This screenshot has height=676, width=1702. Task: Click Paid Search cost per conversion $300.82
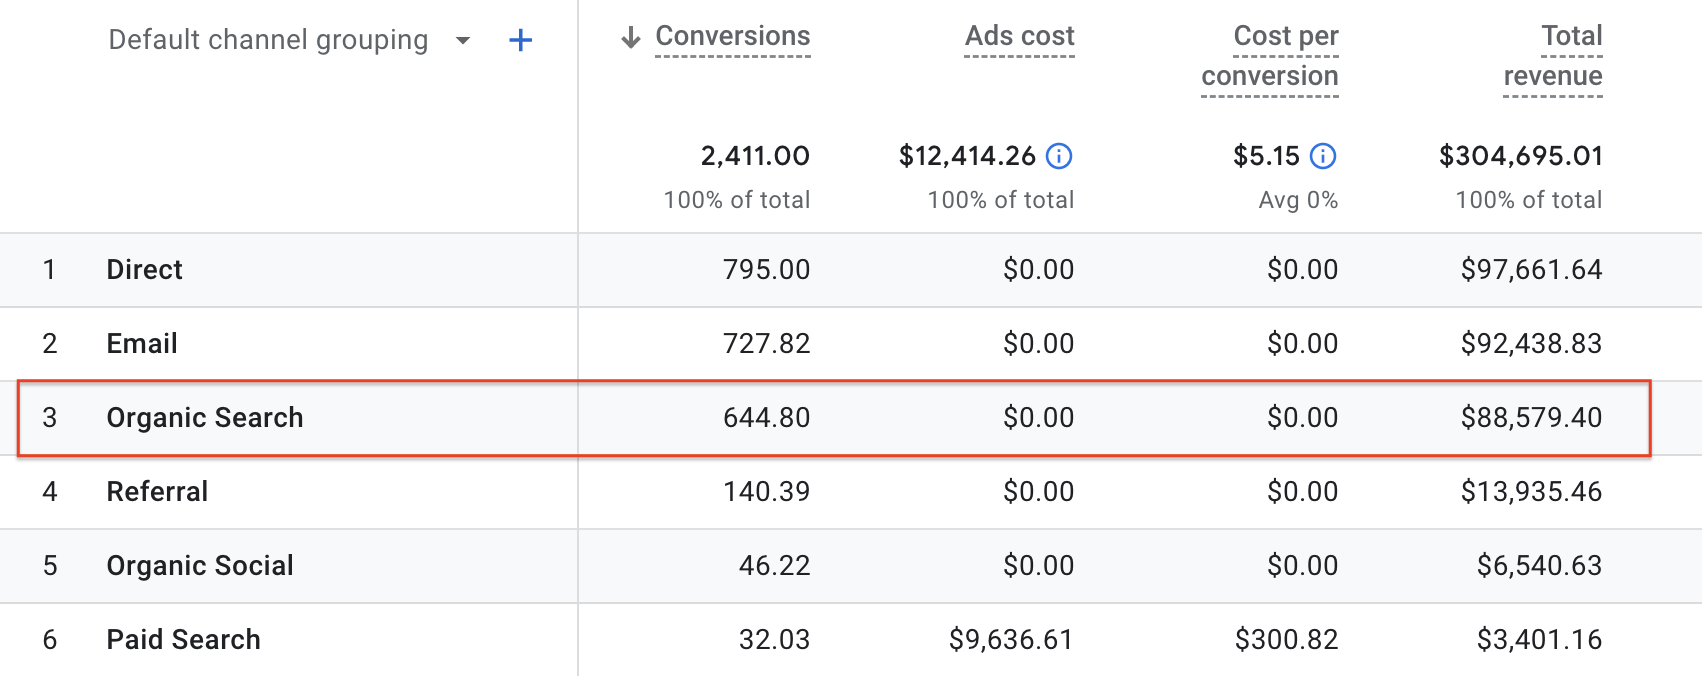pos(1286,640)
